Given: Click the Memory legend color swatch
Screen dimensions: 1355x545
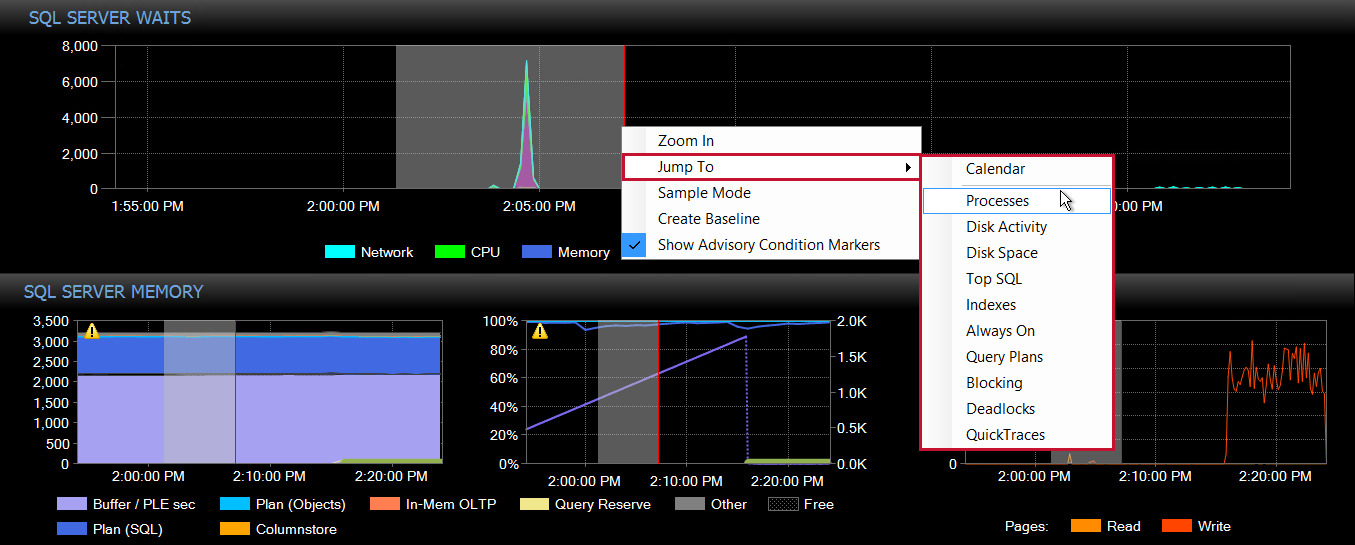Looking at the screenshot, I should pyautogui.click(x=537, y=252).
